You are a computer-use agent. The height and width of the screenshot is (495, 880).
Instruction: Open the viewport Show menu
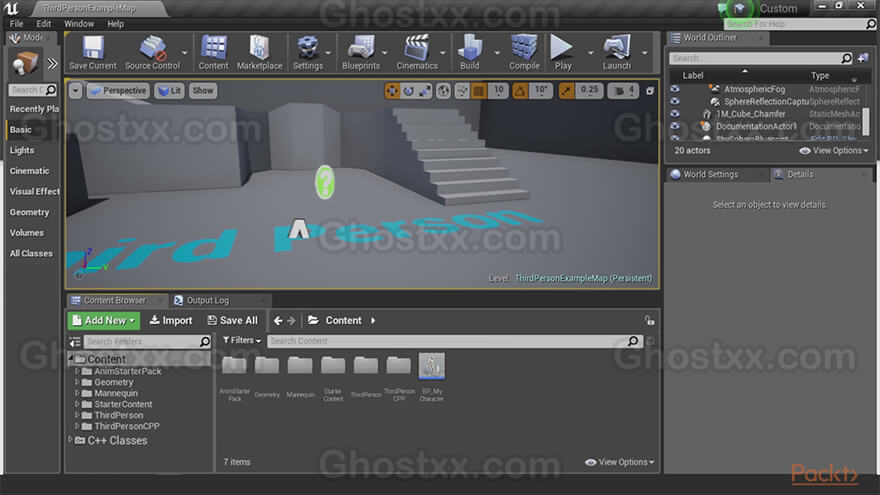pos(203,91)
